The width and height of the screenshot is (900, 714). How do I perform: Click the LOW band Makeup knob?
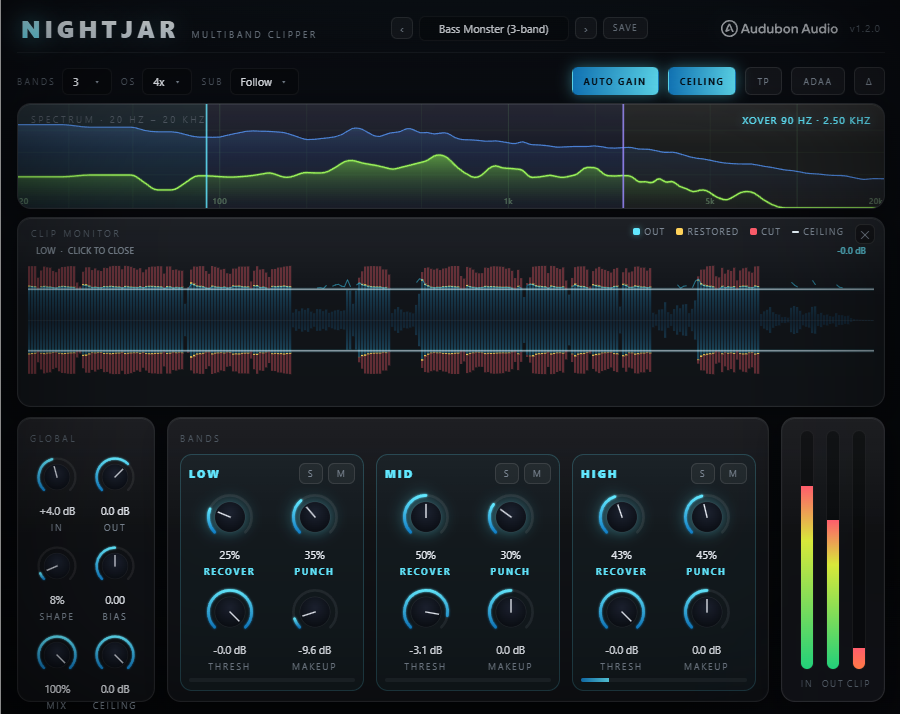coord(315,612)
